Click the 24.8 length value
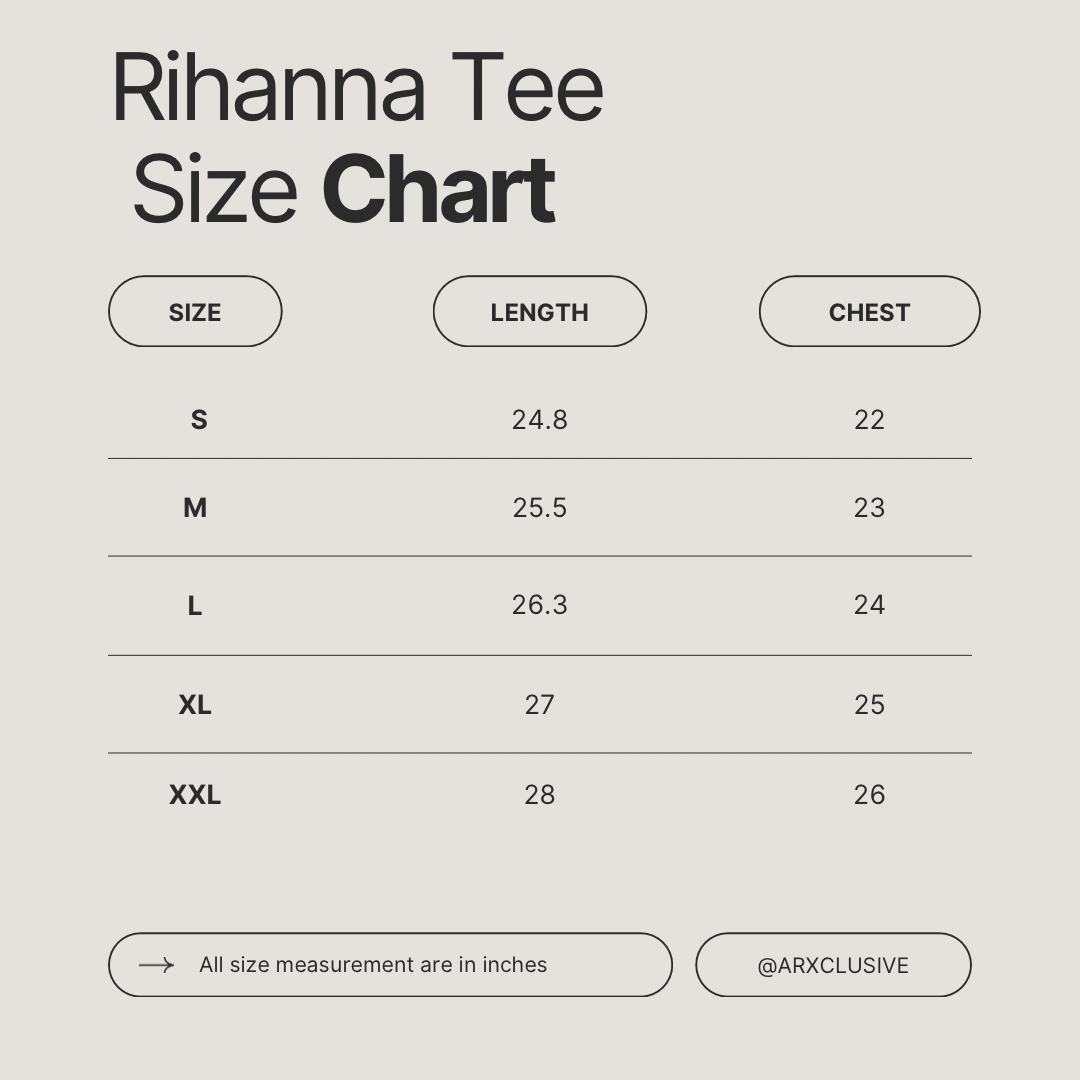 coord(539,420)
